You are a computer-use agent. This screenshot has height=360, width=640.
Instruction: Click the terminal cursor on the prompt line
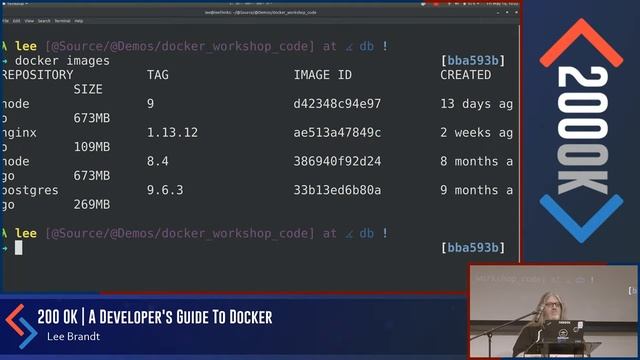[18, 248]
